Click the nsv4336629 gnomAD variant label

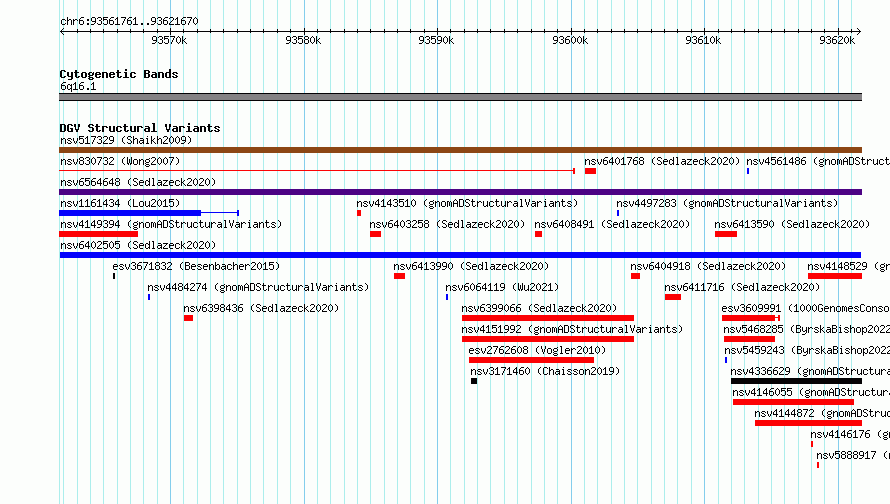810,371
